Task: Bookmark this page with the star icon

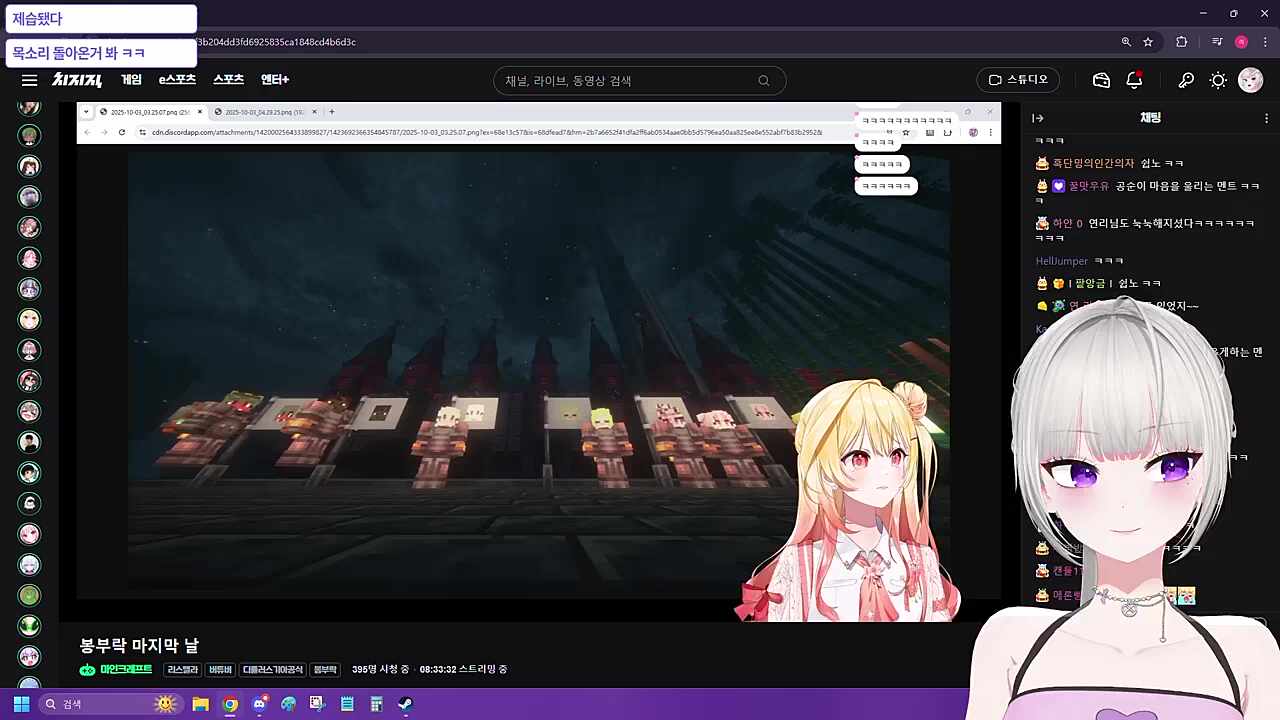Action: coord(1148,42)
